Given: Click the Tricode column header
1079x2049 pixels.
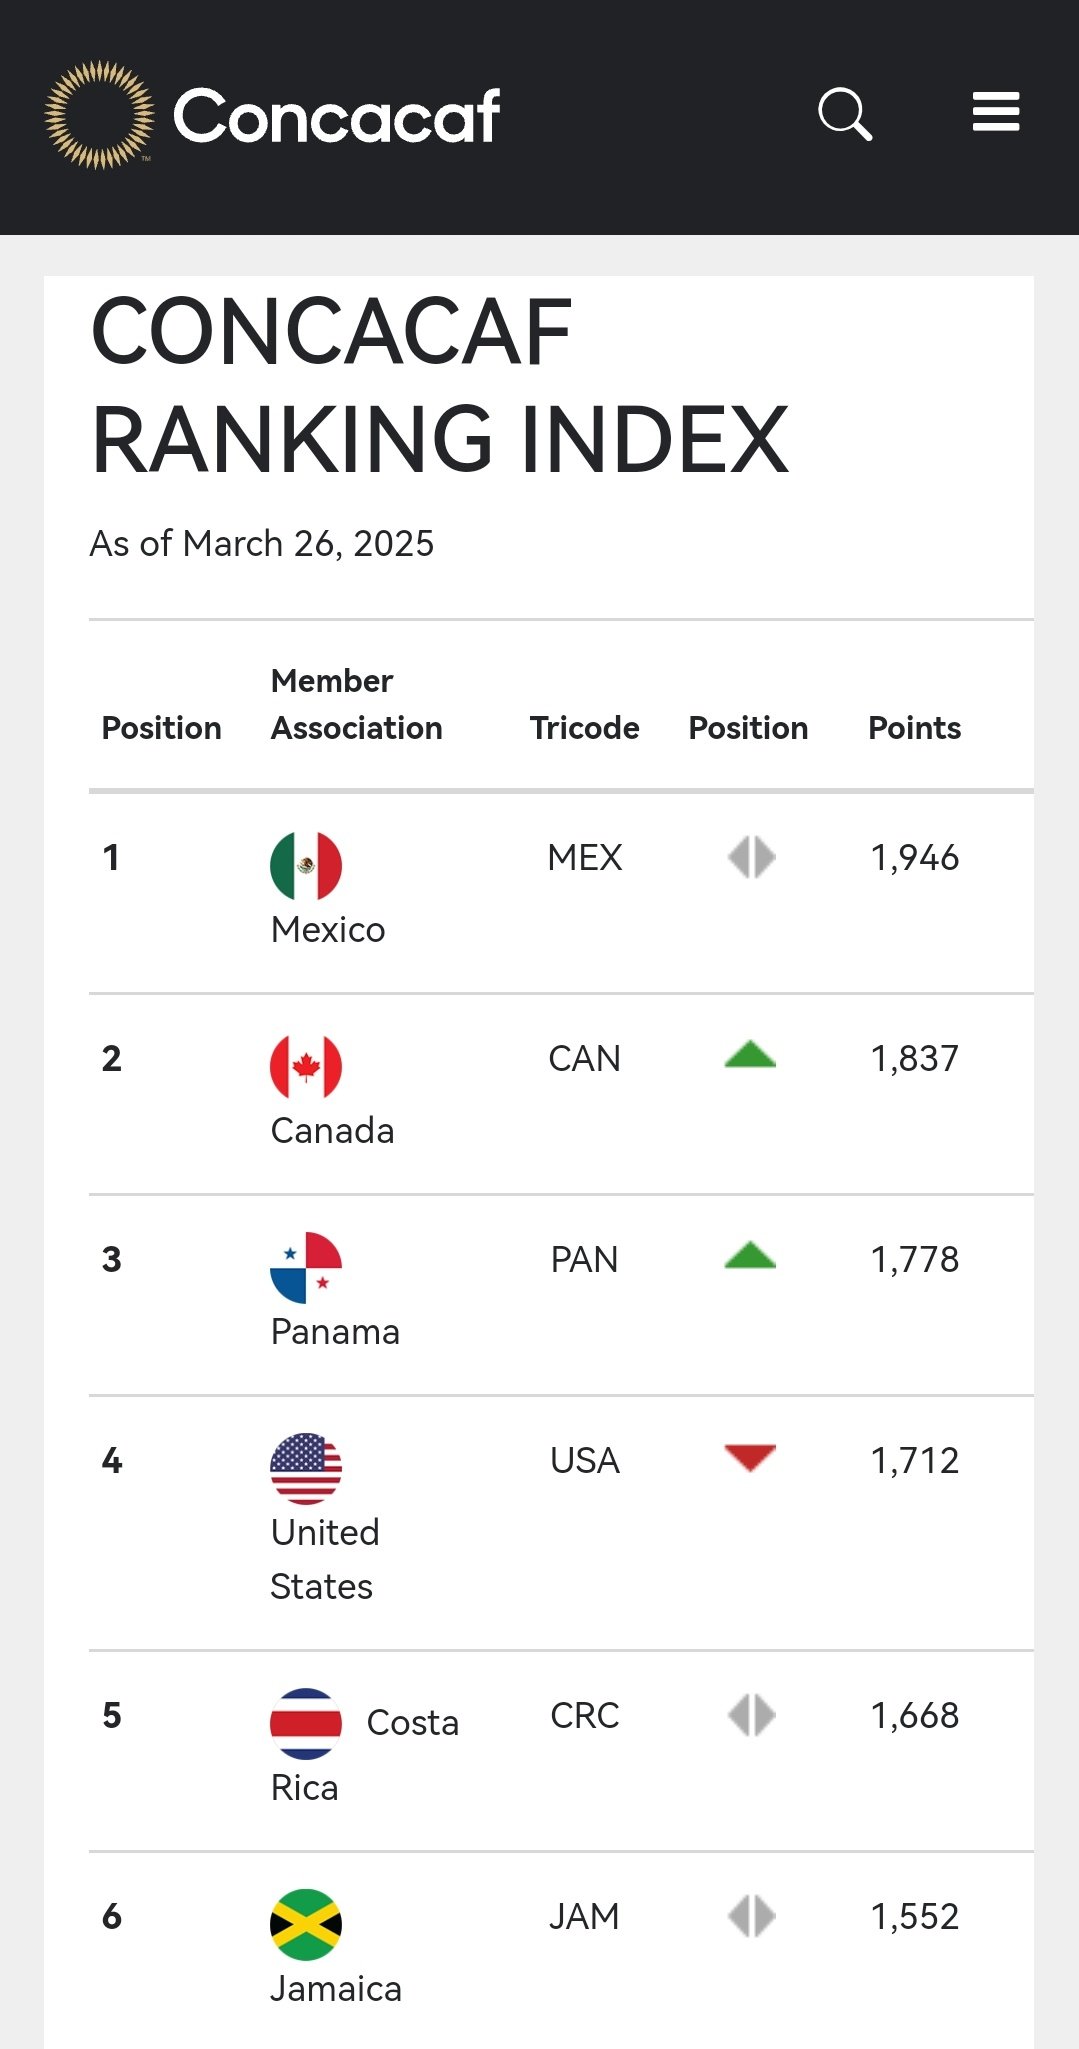Looking at the screenshot, I should click(584, 728).
